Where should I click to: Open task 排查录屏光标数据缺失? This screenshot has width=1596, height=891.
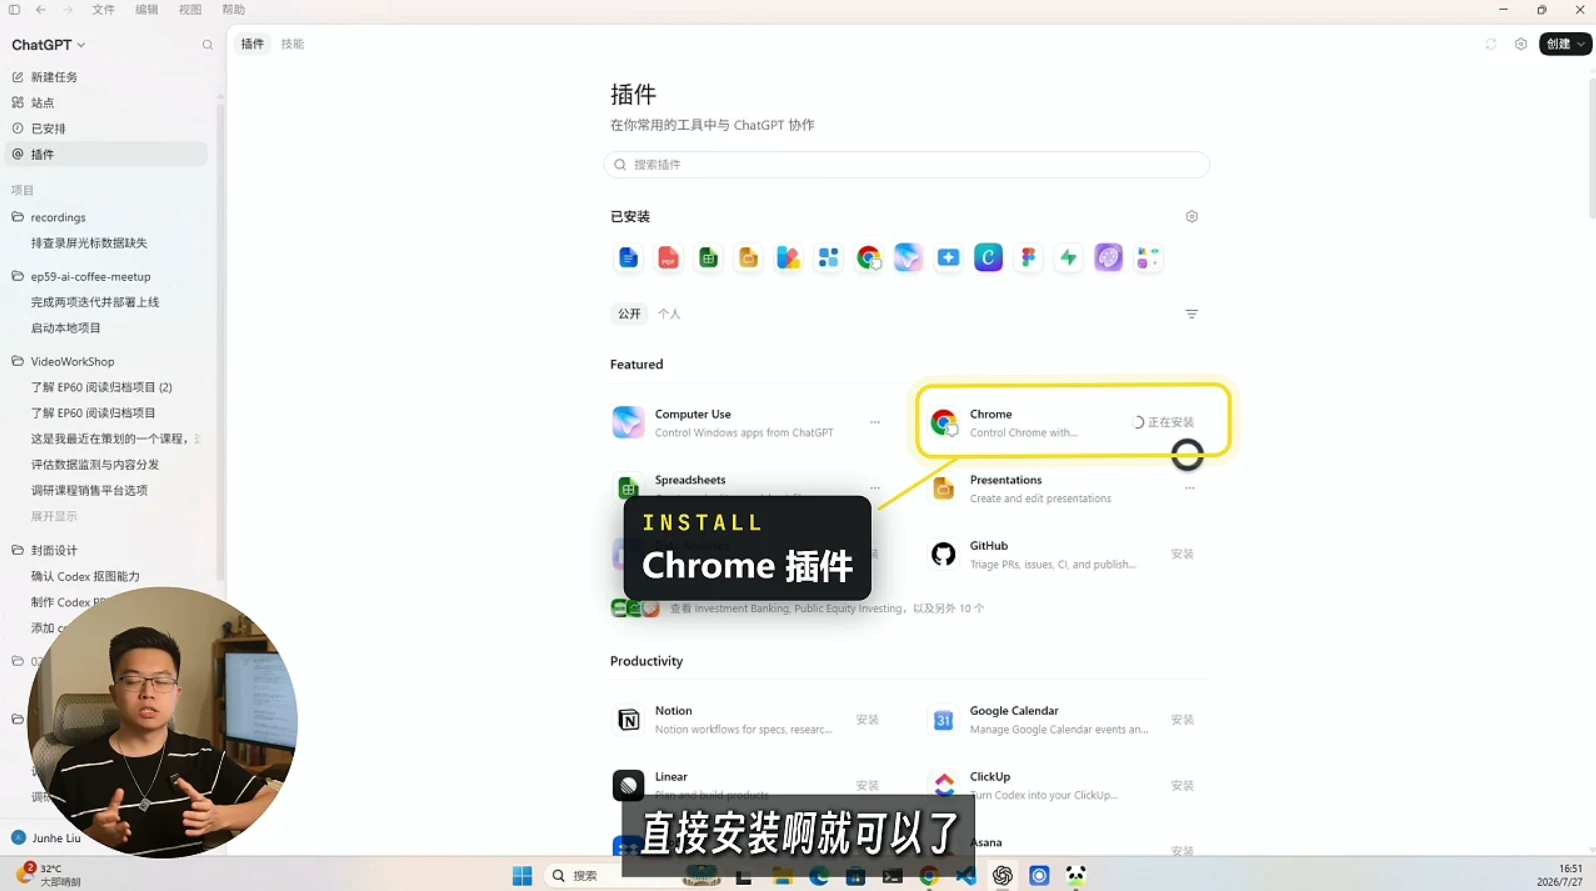click(89, 243)
